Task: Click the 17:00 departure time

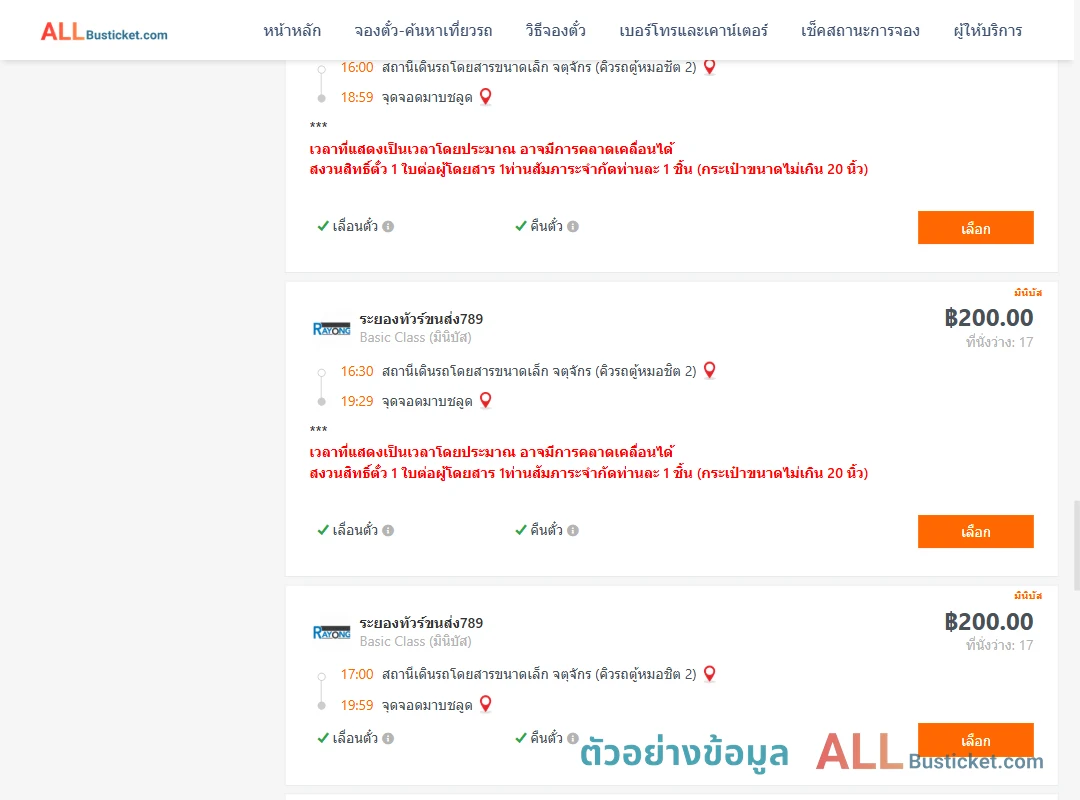Action: 357,674
